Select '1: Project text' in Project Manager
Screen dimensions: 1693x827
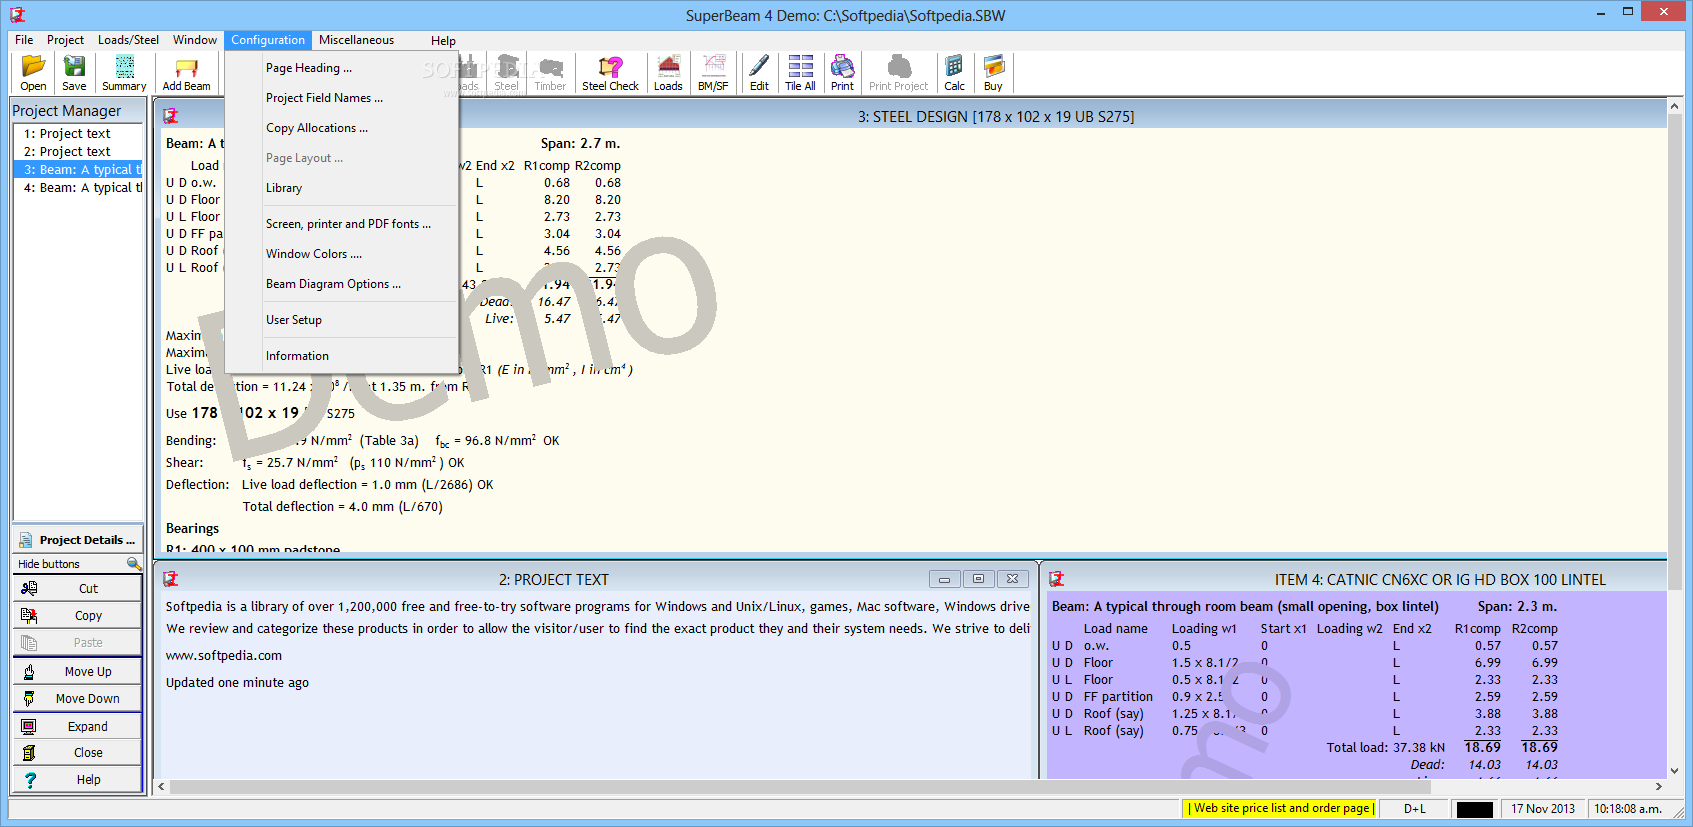point(78,133)
